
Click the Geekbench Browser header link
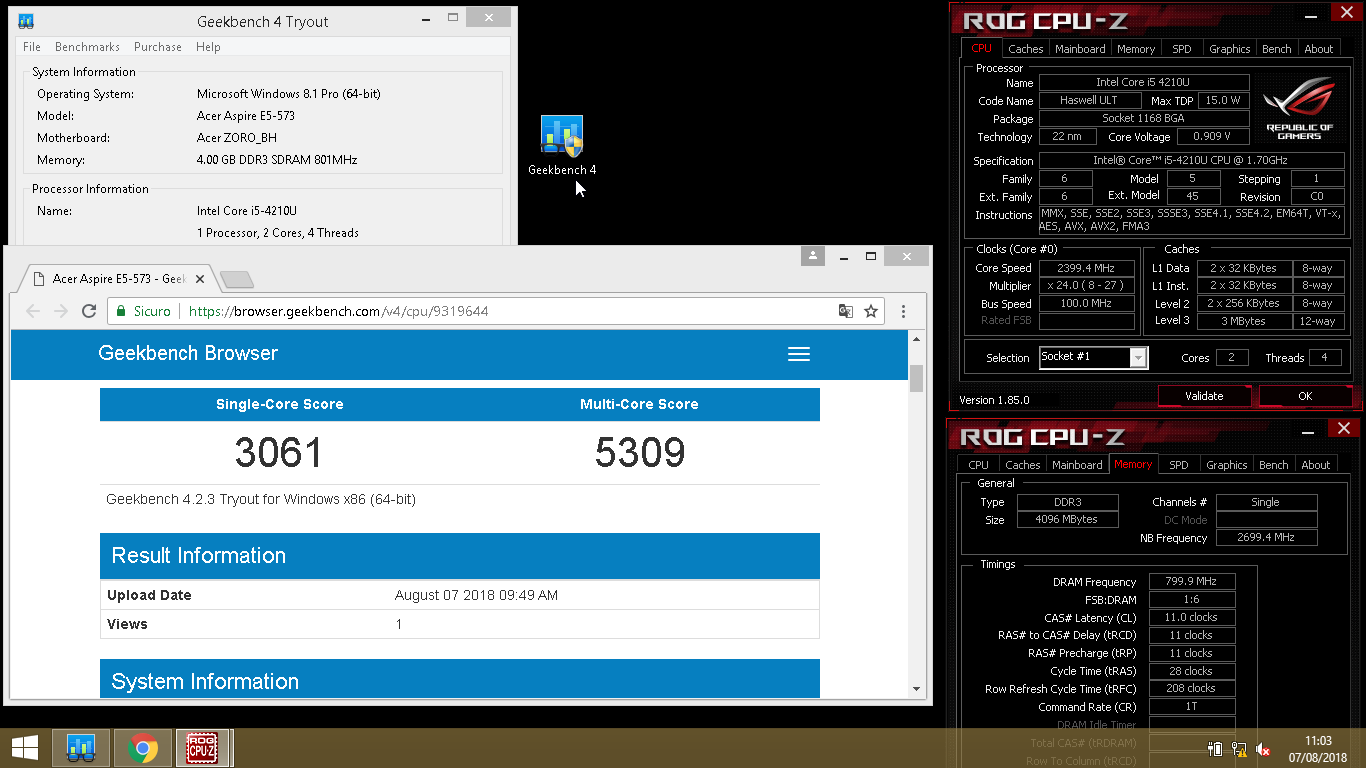pyautogui.click(x=188, y=353)
